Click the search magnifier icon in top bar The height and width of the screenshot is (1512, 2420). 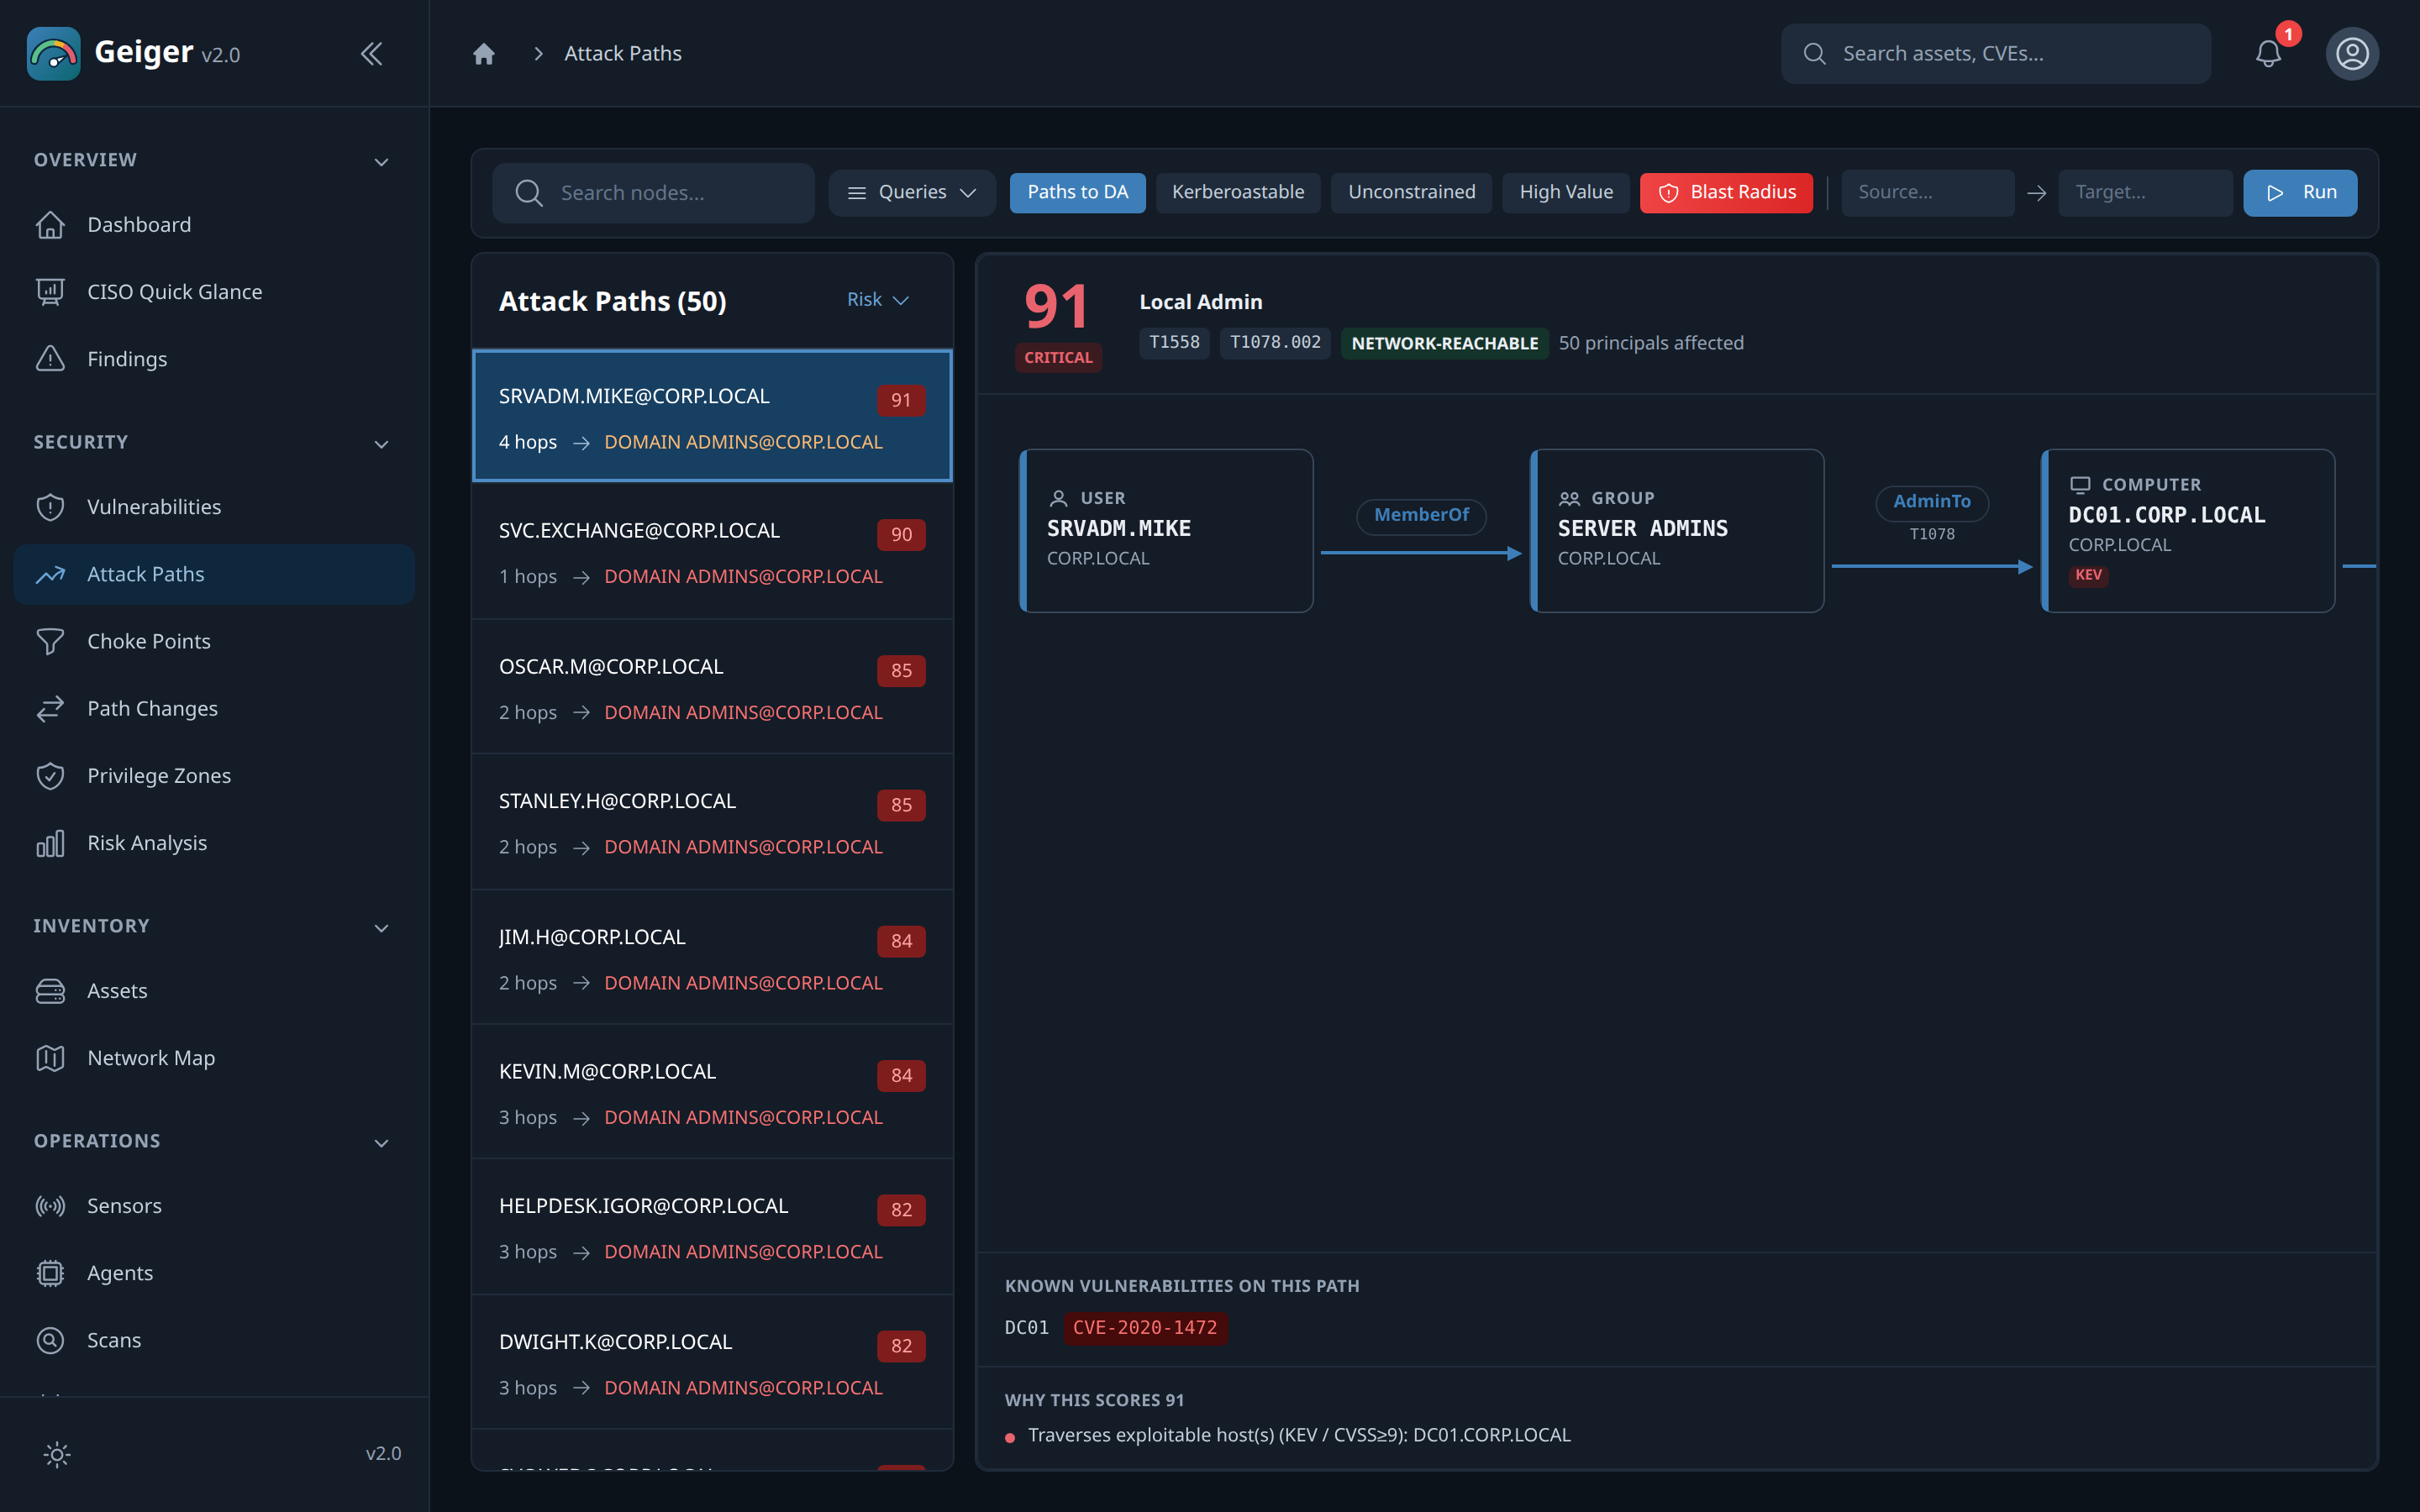click(x=1814, y=53)
